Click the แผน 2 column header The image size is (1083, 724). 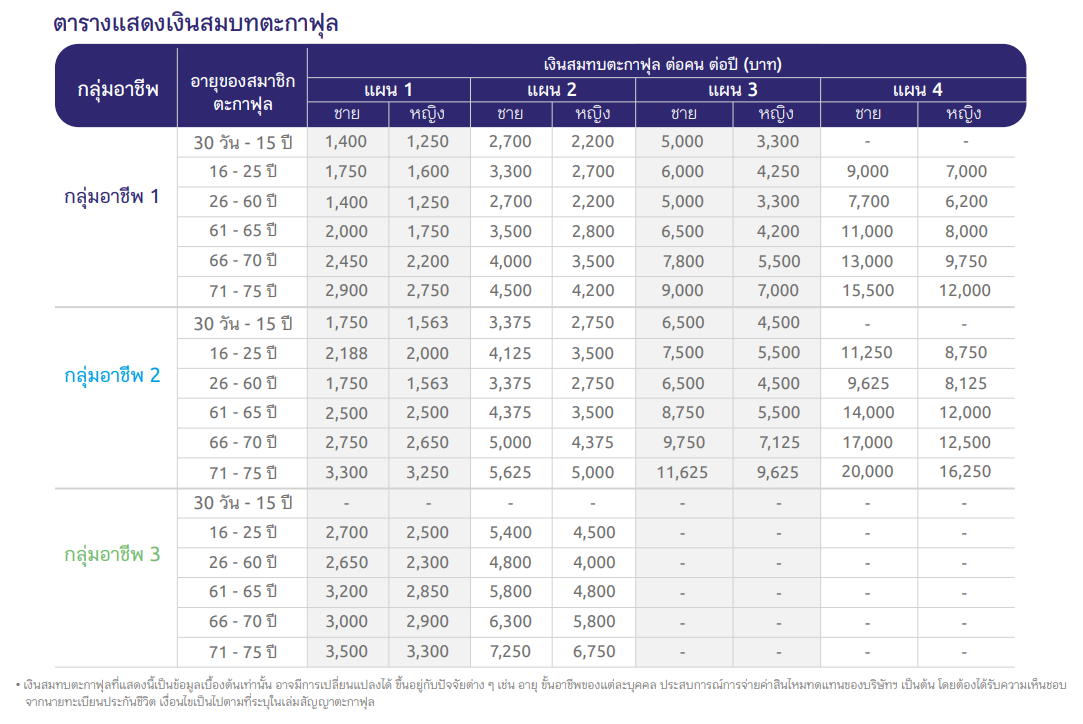pos(552,90)
